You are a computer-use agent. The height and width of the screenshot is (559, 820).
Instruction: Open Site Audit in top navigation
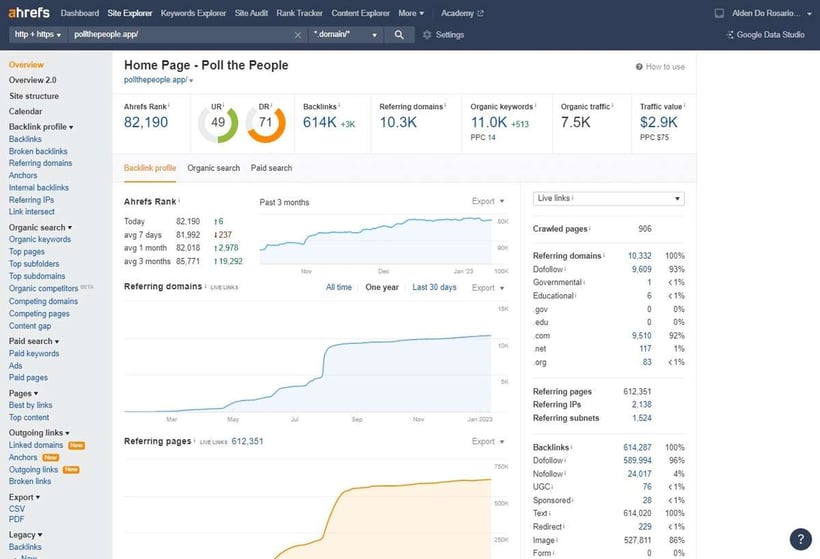[251, 13]
